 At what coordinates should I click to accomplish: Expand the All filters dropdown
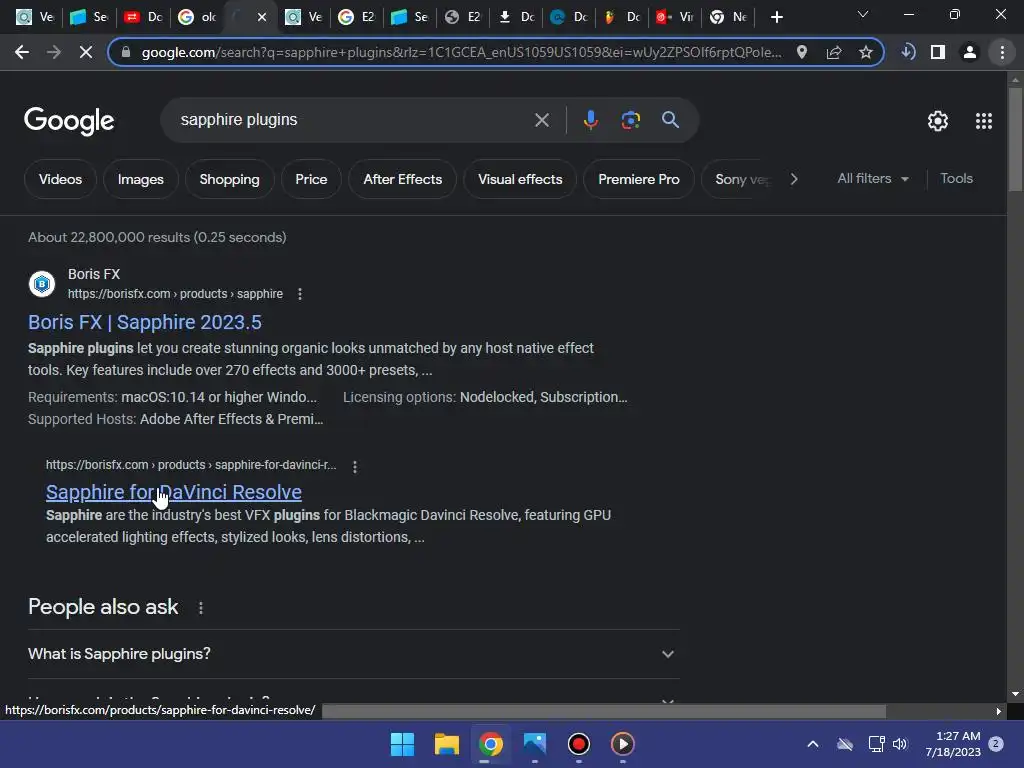click(x=872, y=178)
